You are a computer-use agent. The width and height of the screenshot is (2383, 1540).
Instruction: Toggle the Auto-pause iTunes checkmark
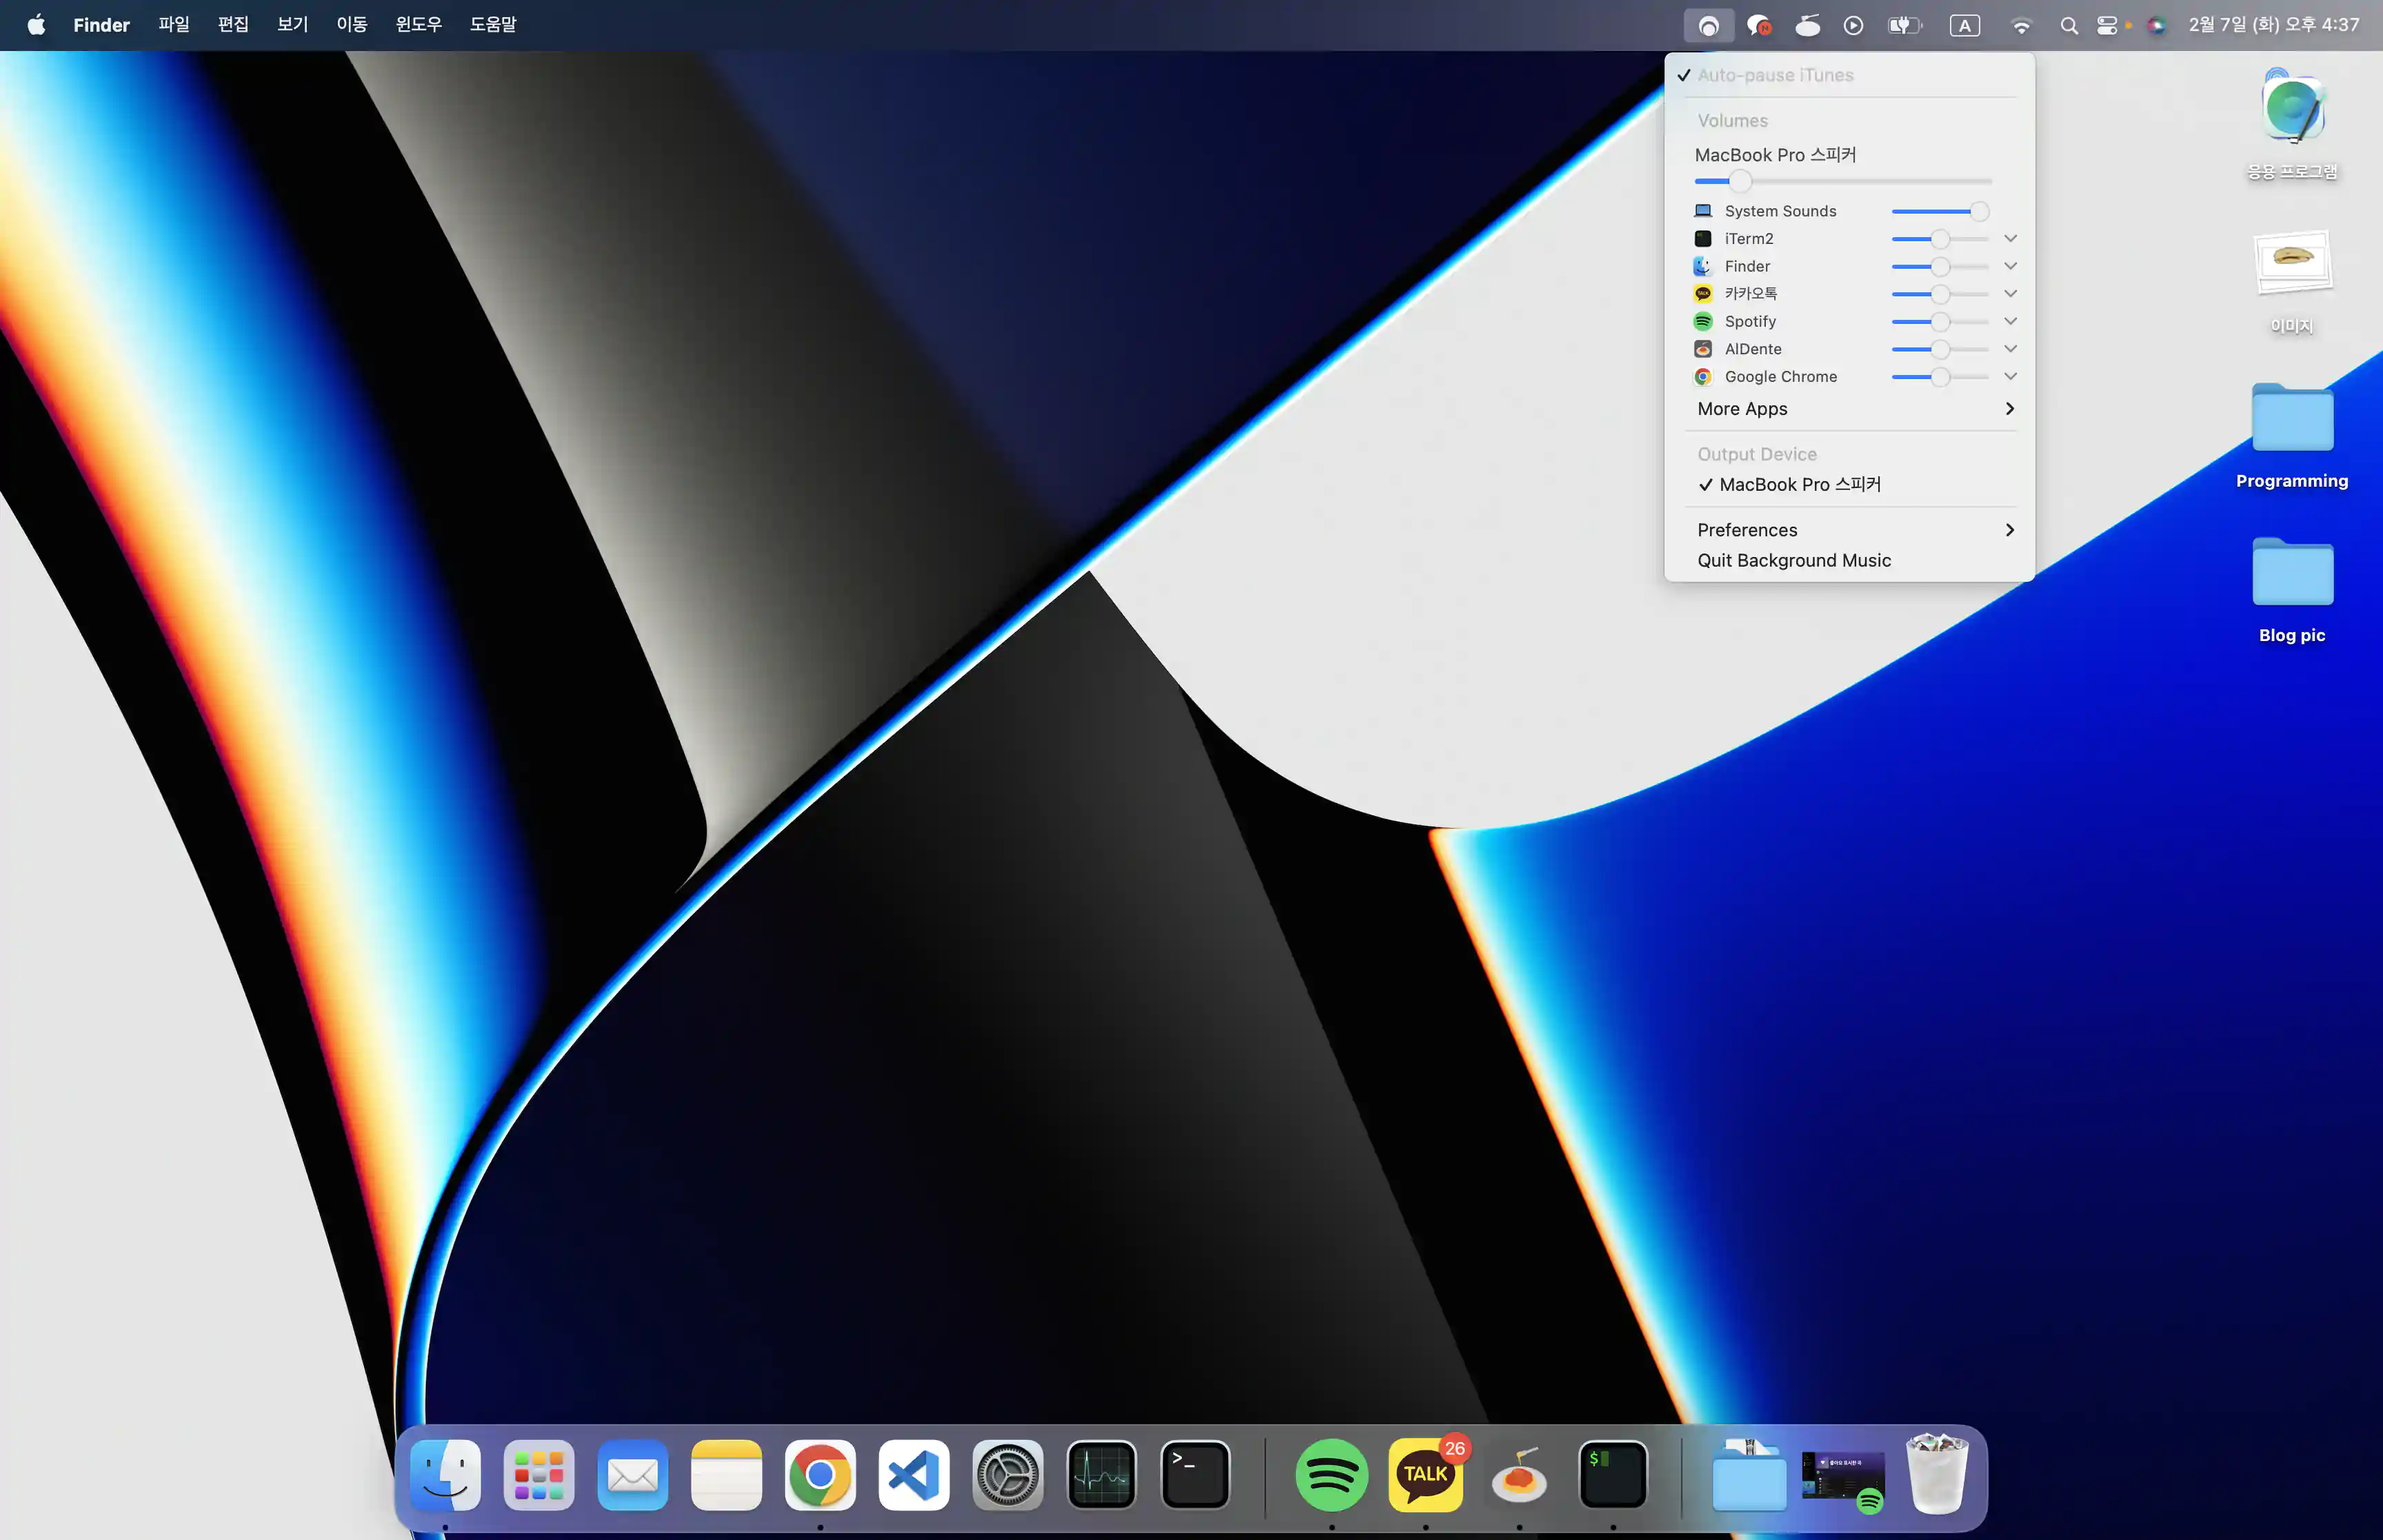(1774, 75)
